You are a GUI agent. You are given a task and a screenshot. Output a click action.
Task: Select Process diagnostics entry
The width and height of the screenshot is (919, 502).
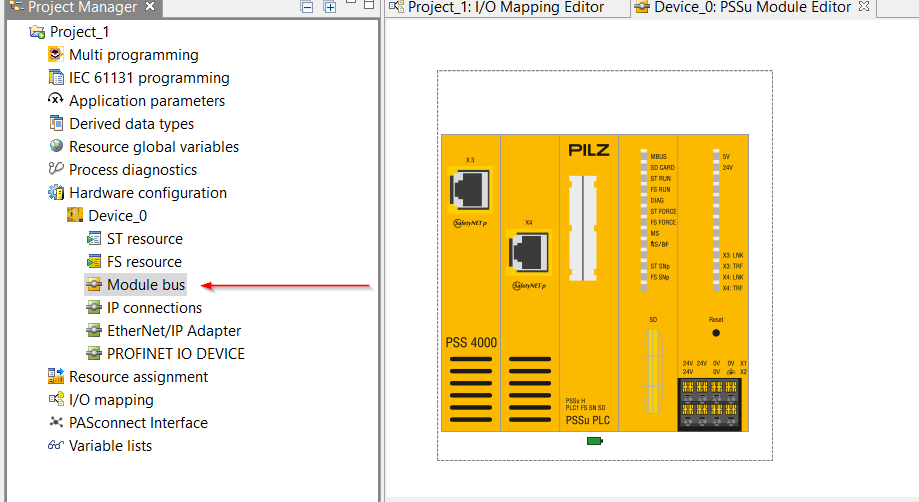[x=133, y=170]
